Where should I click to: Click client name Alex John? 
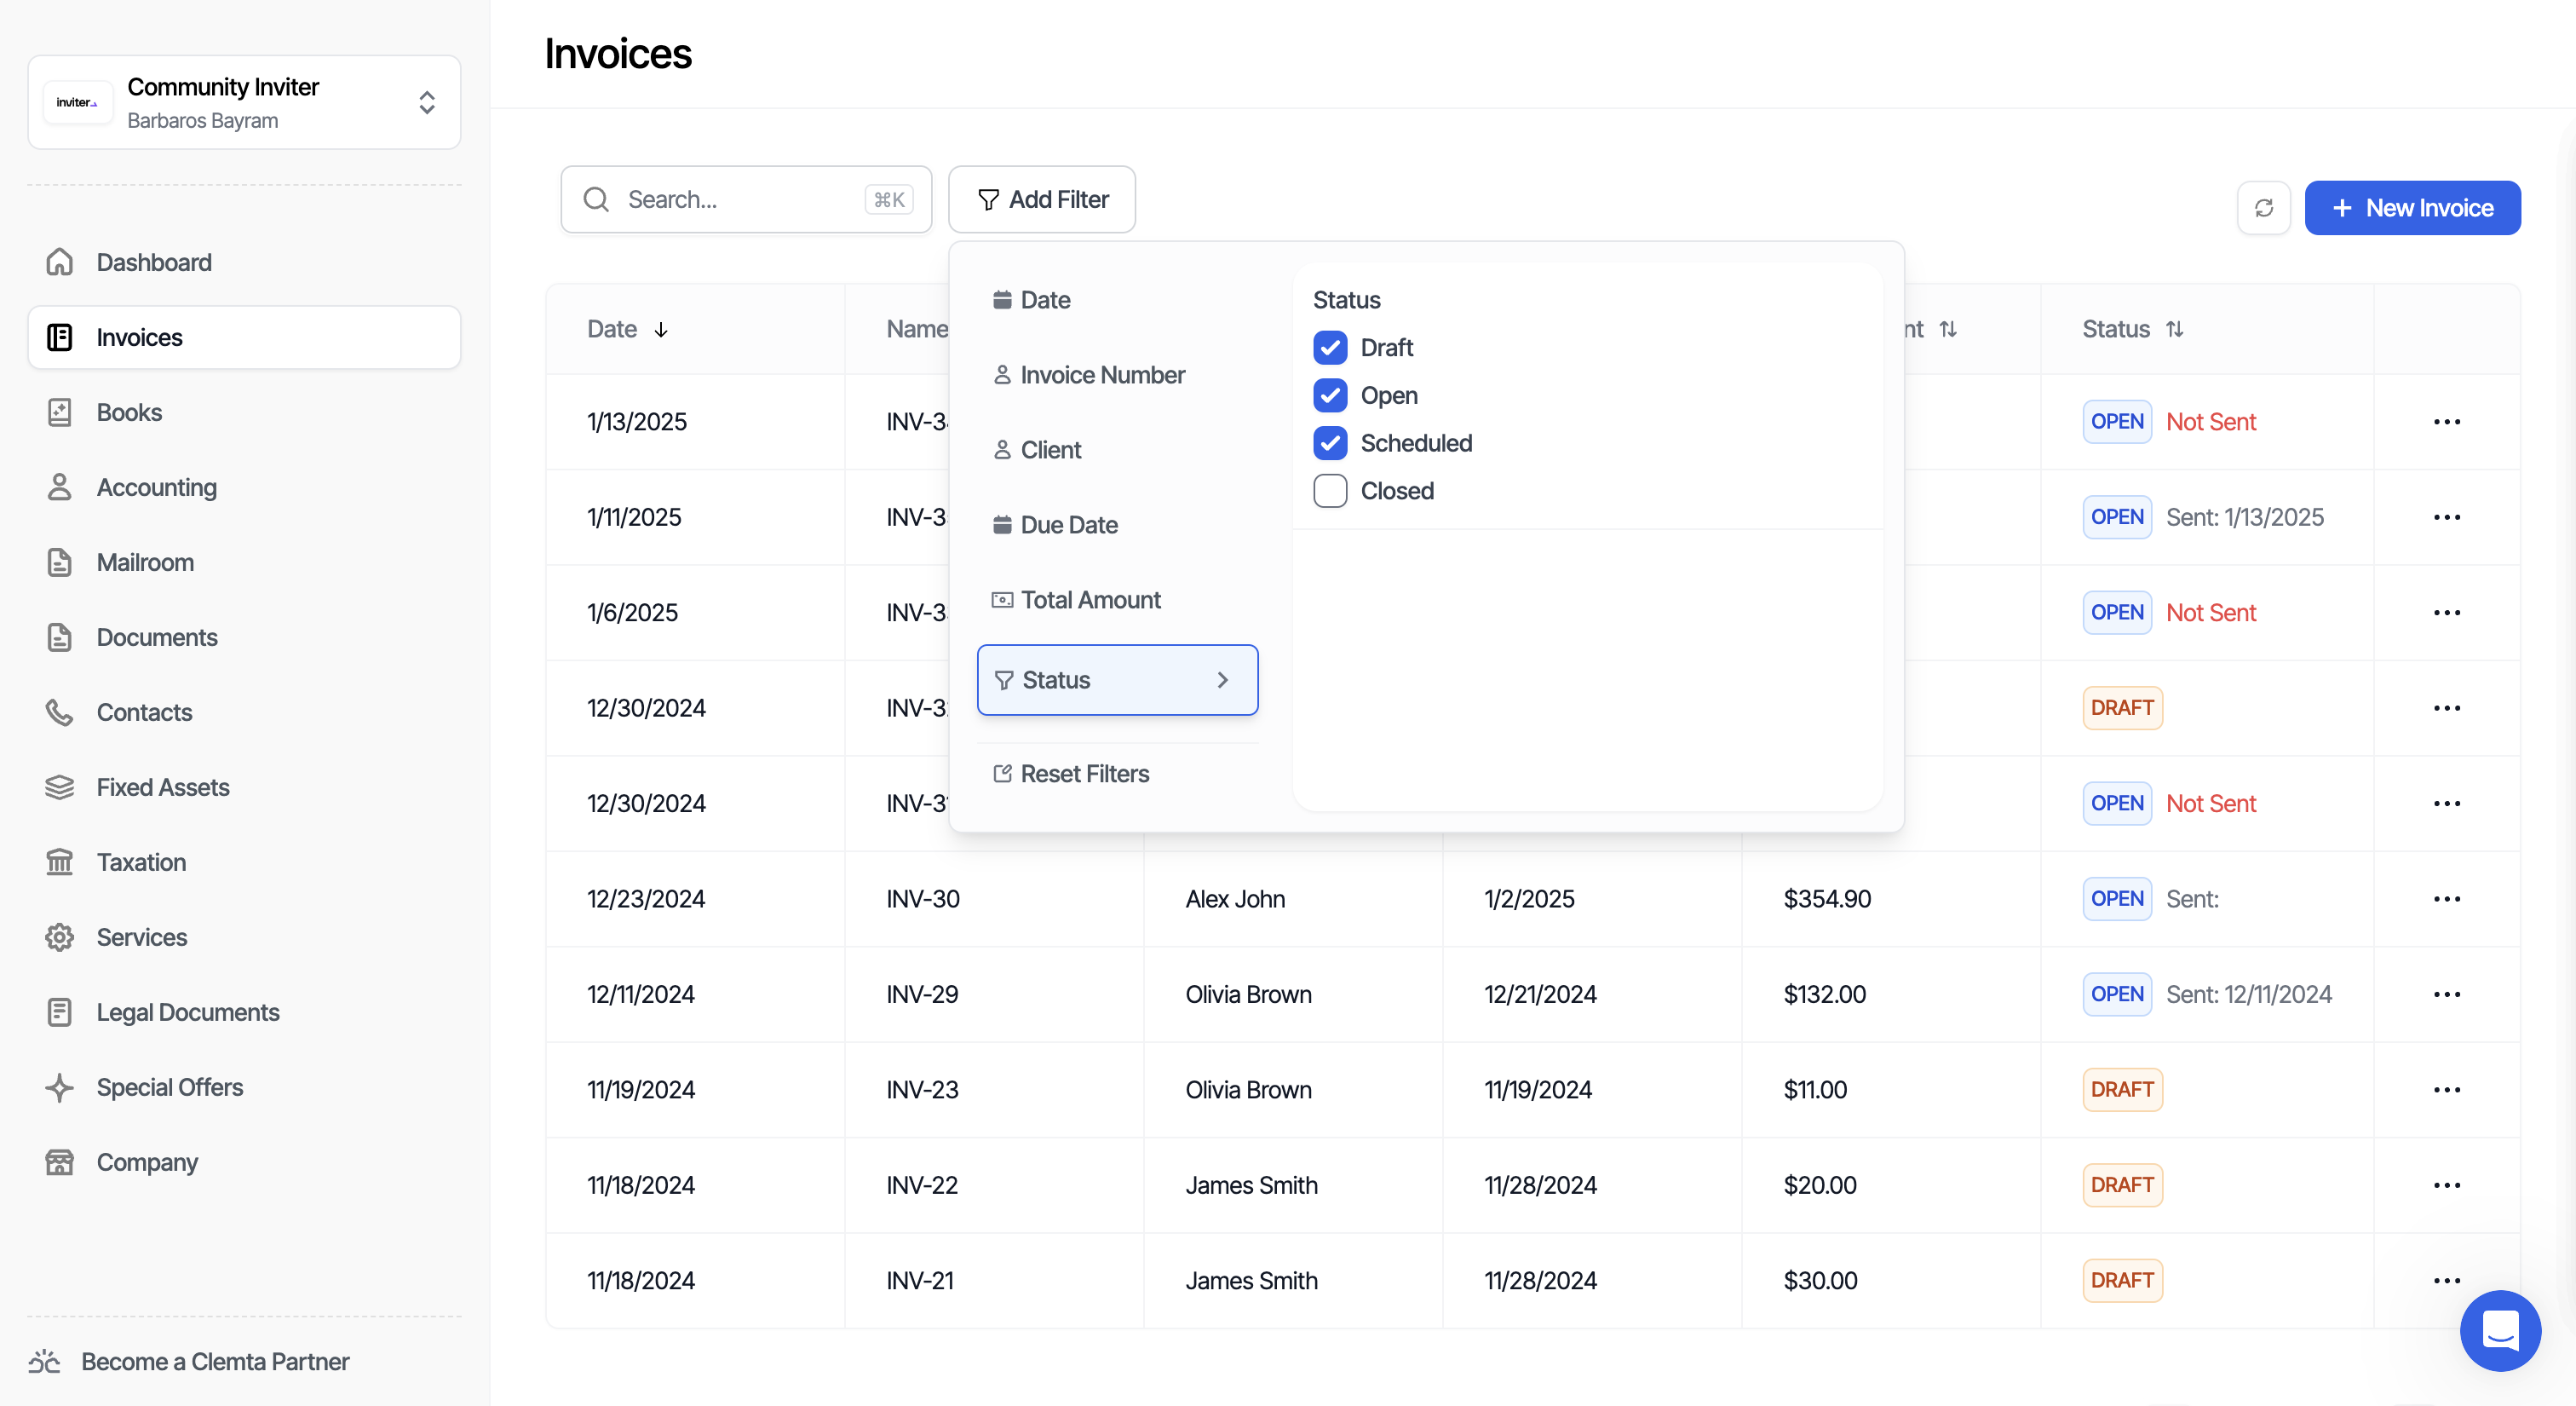click(x=1235, y=899)
